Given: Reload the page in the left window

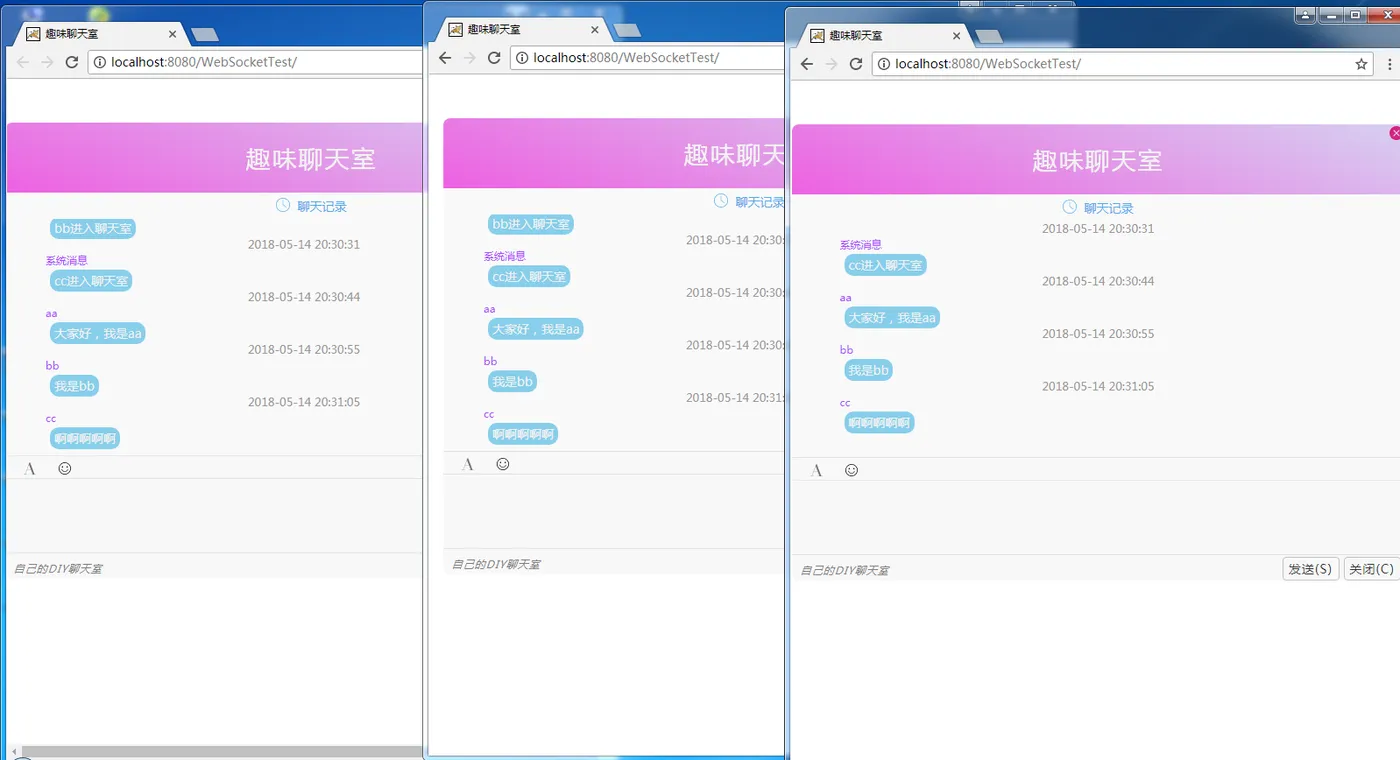Looking at the screenshot, I should 72,62.
